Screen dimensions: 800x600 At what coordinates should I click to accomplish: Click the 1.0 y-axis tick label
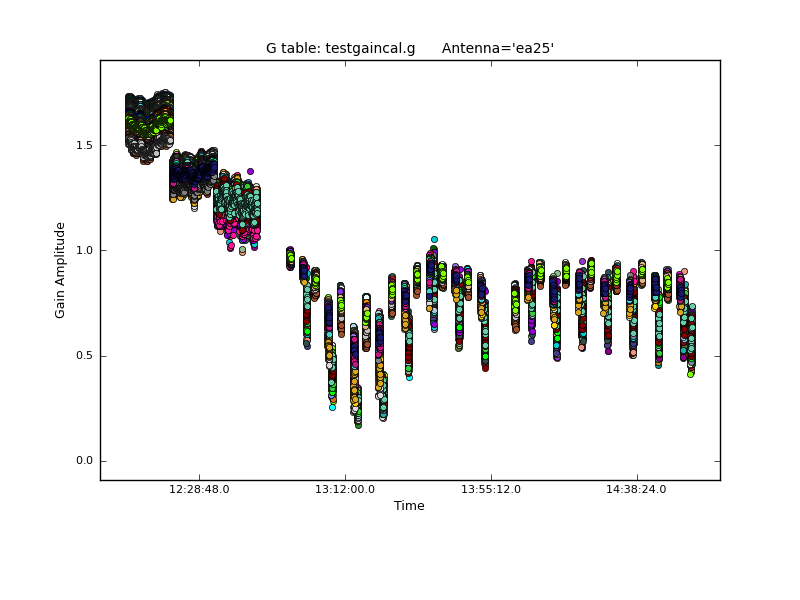(82, 251)
